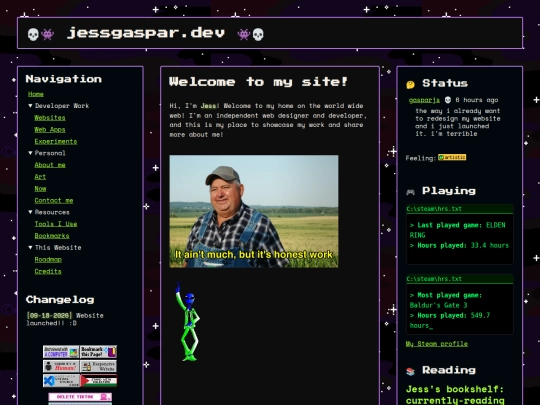Click the dancing green alien image
The height and width of the screenshot is (405, 540).
pos(188,322)
